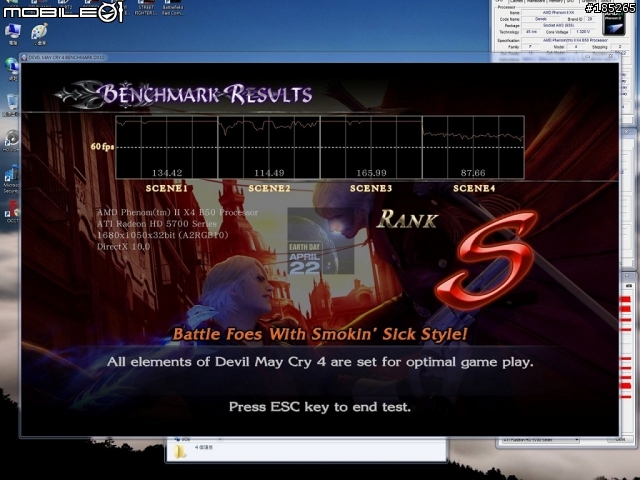The width and height of the screenshot is (640, 480).
Task: Click the 134.42 frame rate value
Action: click(x=167, y=173)
